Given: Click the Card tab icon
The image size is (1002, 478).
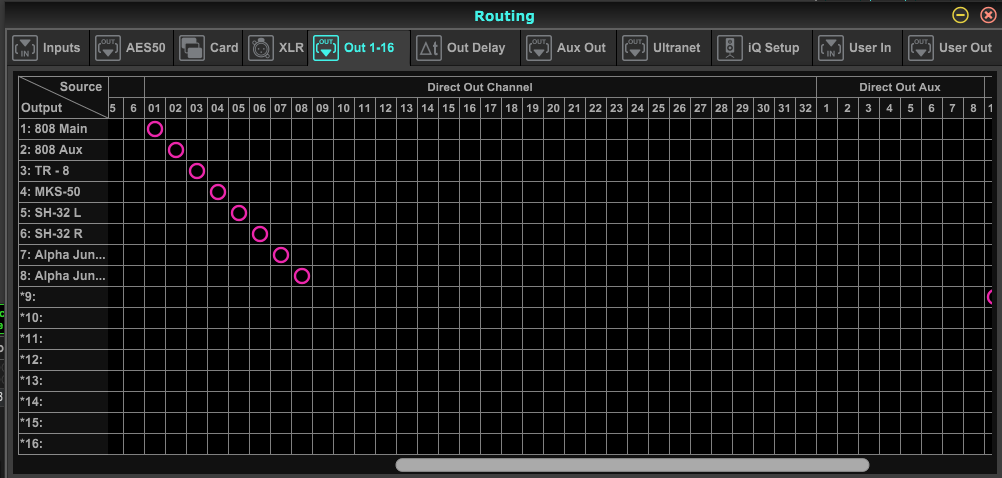Looking at the screenshot, I should [x=192, y=48].
